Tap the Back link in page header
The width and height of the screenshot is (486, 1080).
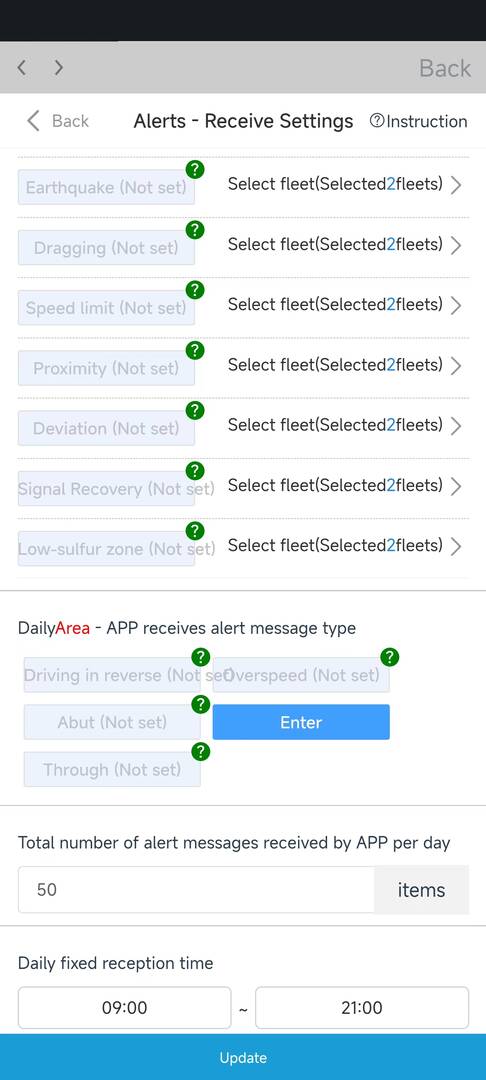click(x=58, y=121)
